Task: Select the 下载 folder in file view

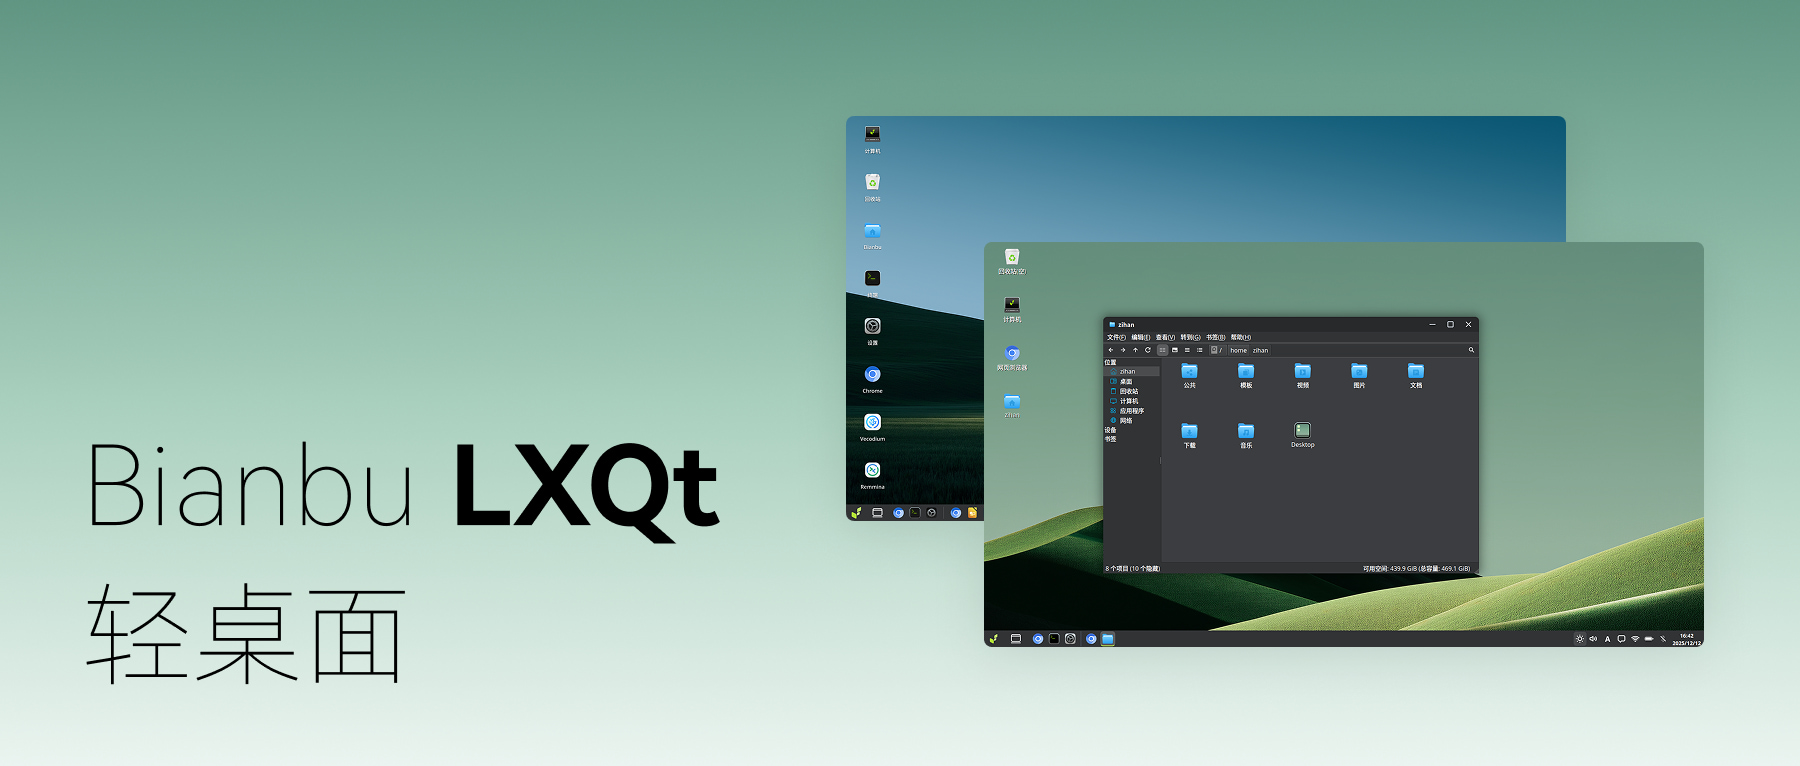Action: pos(1189,434)
